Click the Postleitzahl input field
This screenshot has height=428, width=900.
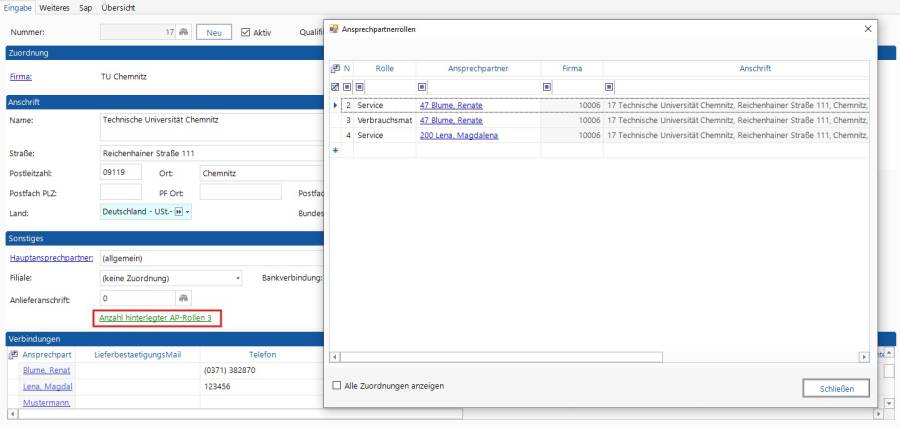click(121, 172)
